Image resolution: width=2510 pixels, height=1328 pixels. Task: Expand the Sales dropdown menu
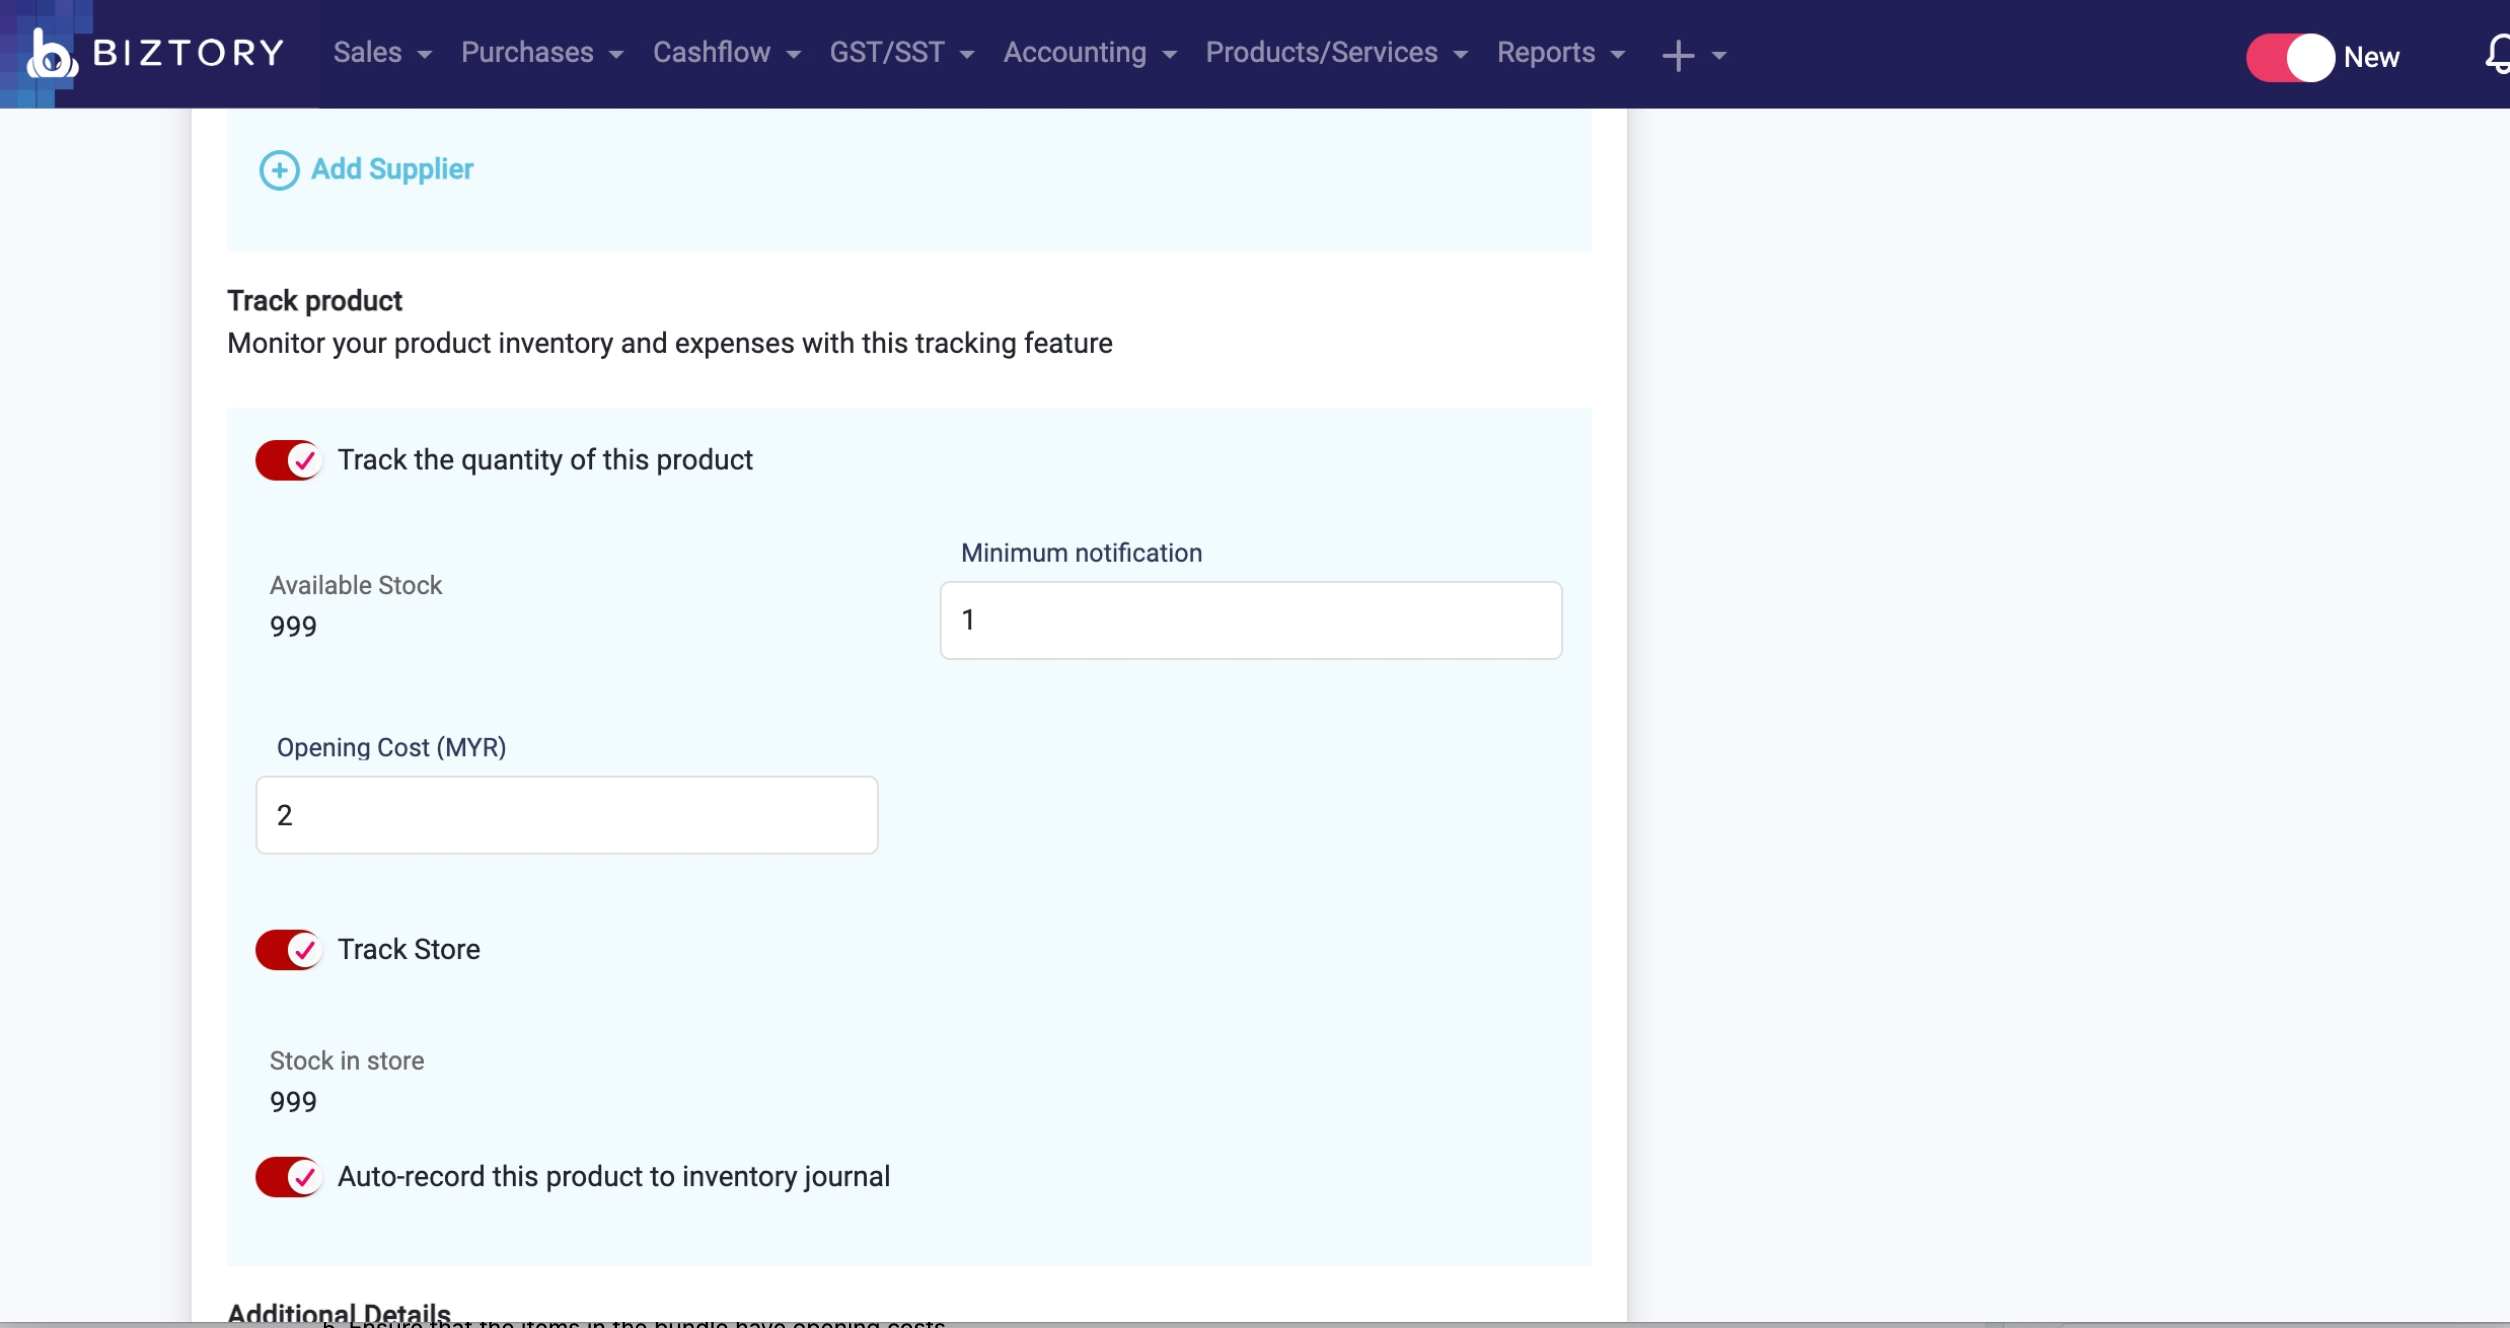pyautogui.click(x=382, y=53)
